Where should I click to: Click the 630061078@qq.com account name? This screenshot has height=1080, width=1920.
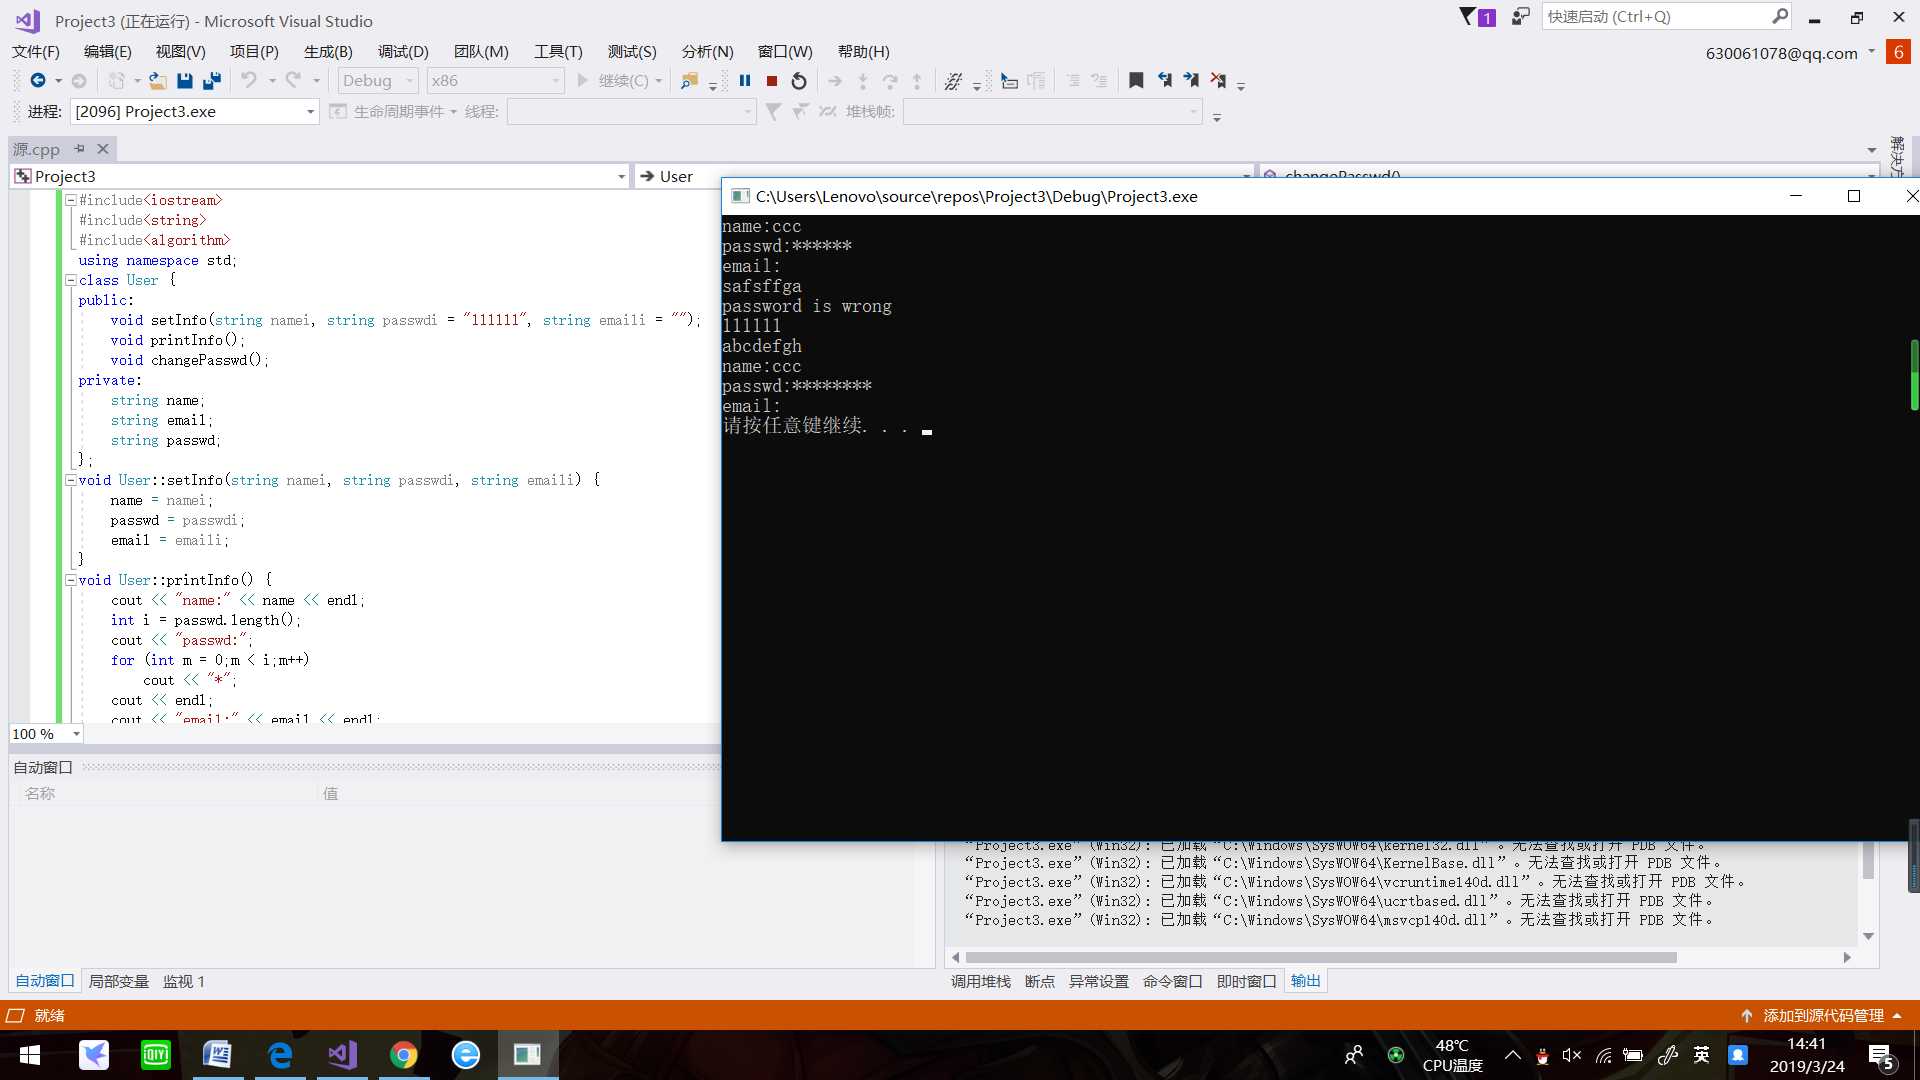tap(1781, 54)
